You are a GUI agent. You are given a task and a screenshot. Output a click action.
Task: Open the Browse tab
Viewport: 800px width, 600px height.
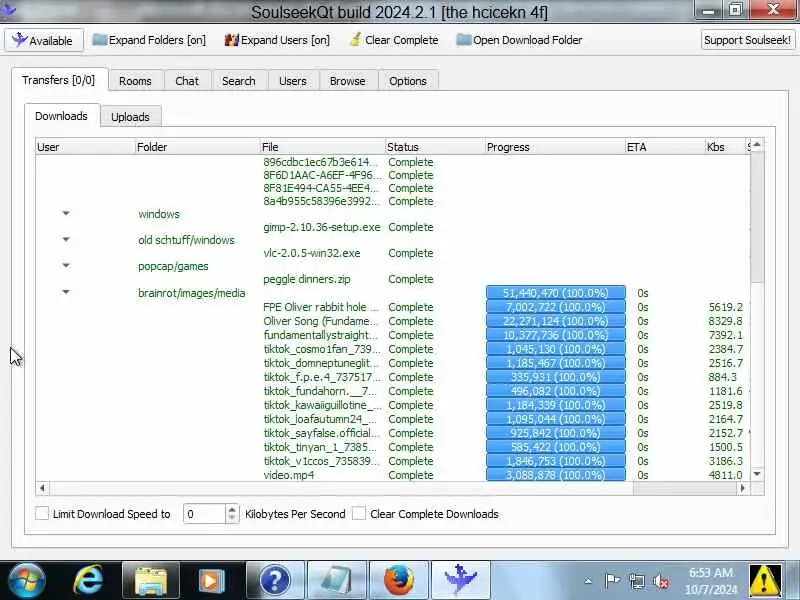(347, 81)
